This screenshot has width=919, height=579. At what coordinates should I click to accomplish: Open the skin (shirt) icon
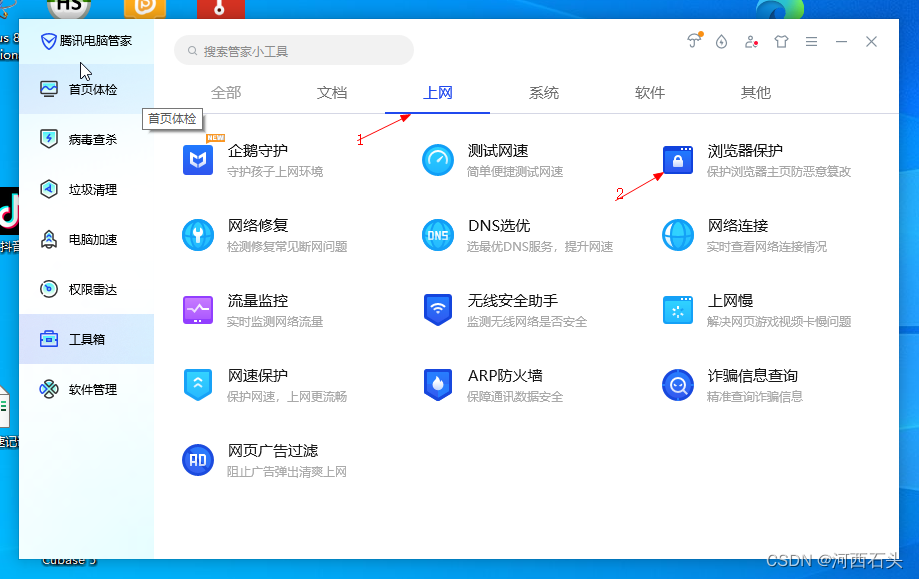[x=781, y=42]
